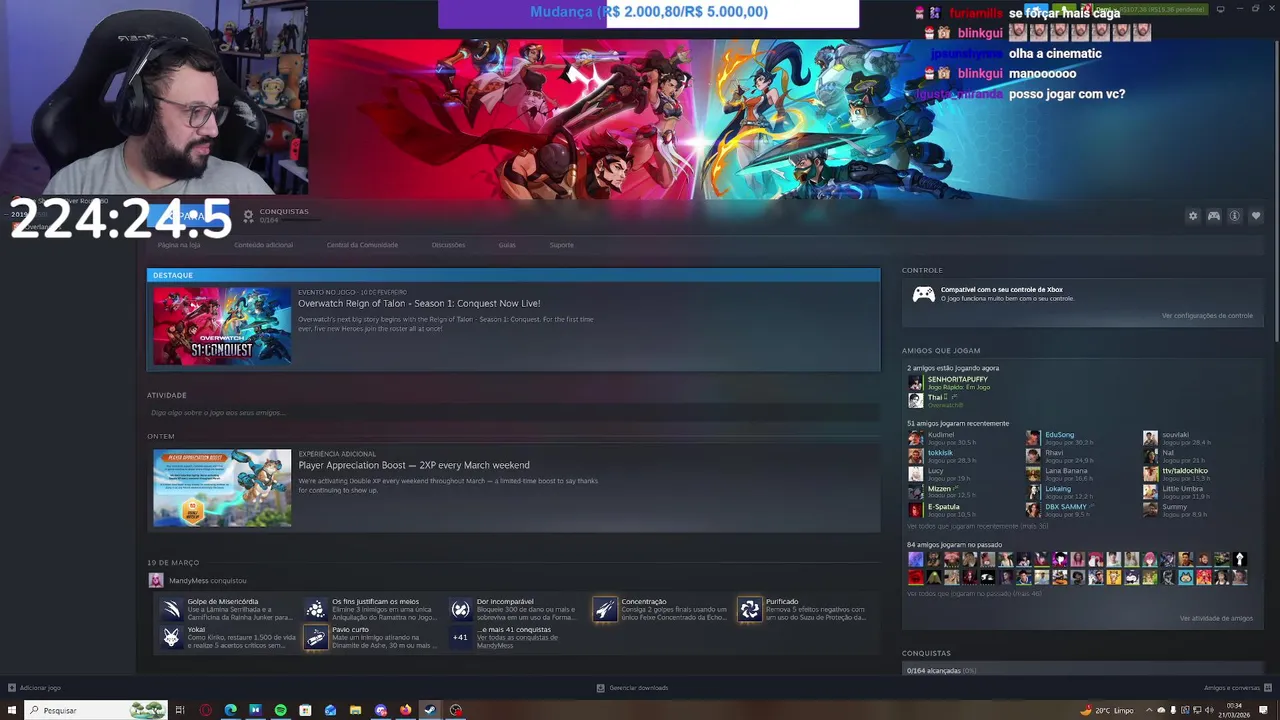Click the controller icon in game header
Image resolution: width=1280 pixels, height=720 pixels.
click(1214, 216)
